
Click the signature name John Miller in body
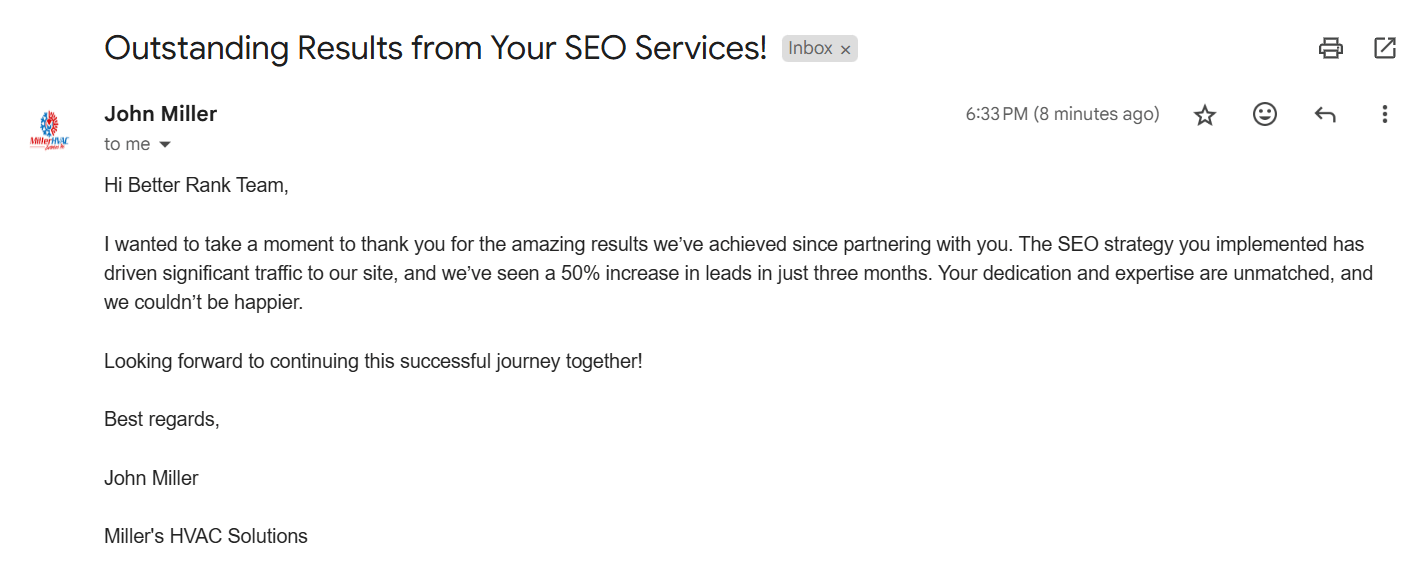[151, 478]
